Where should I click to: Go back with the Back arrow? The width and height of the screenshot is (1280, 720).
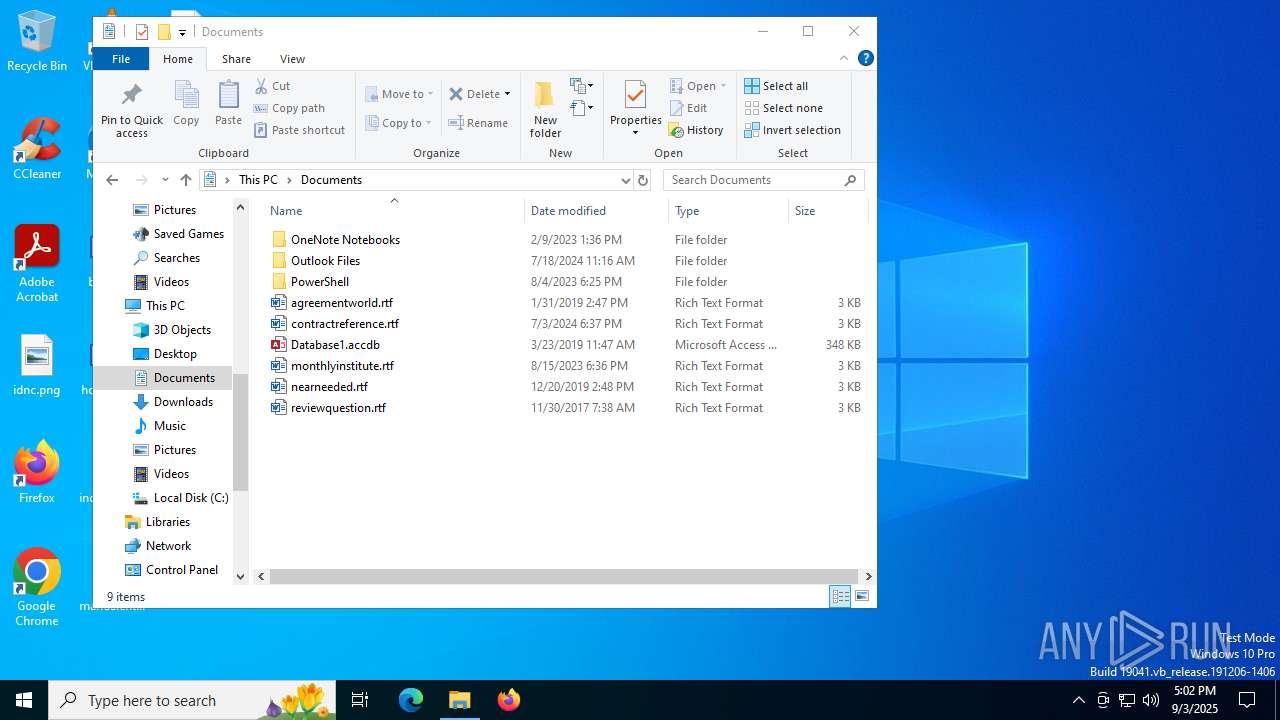112,180
